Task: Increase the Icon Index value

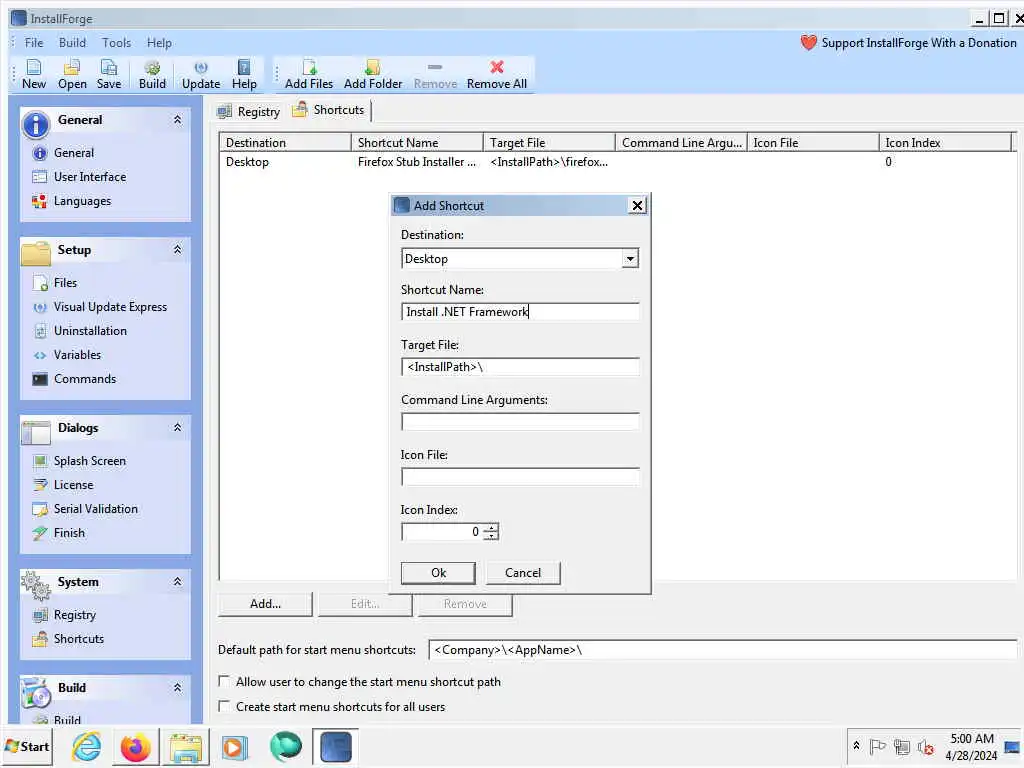Action: pos(491,528)
